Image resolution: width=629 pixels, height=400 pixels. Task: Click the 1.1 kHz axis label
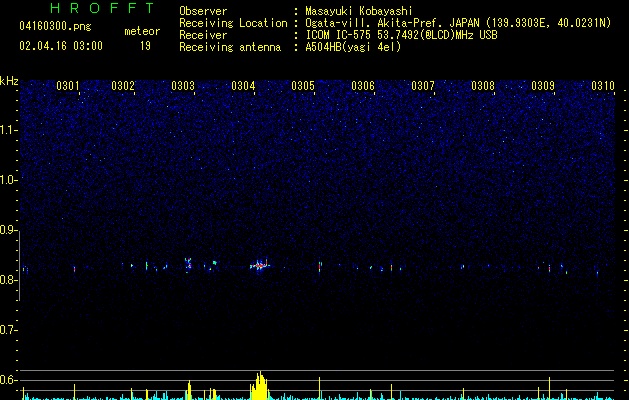click(9, 130)
